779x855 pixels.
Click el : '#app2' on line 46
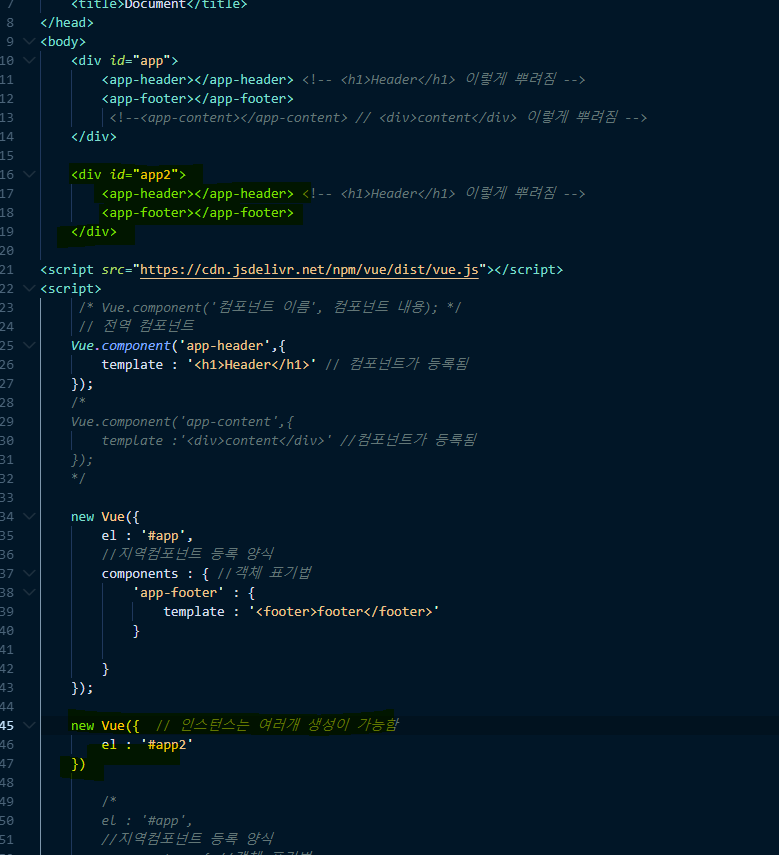[147, 745]
